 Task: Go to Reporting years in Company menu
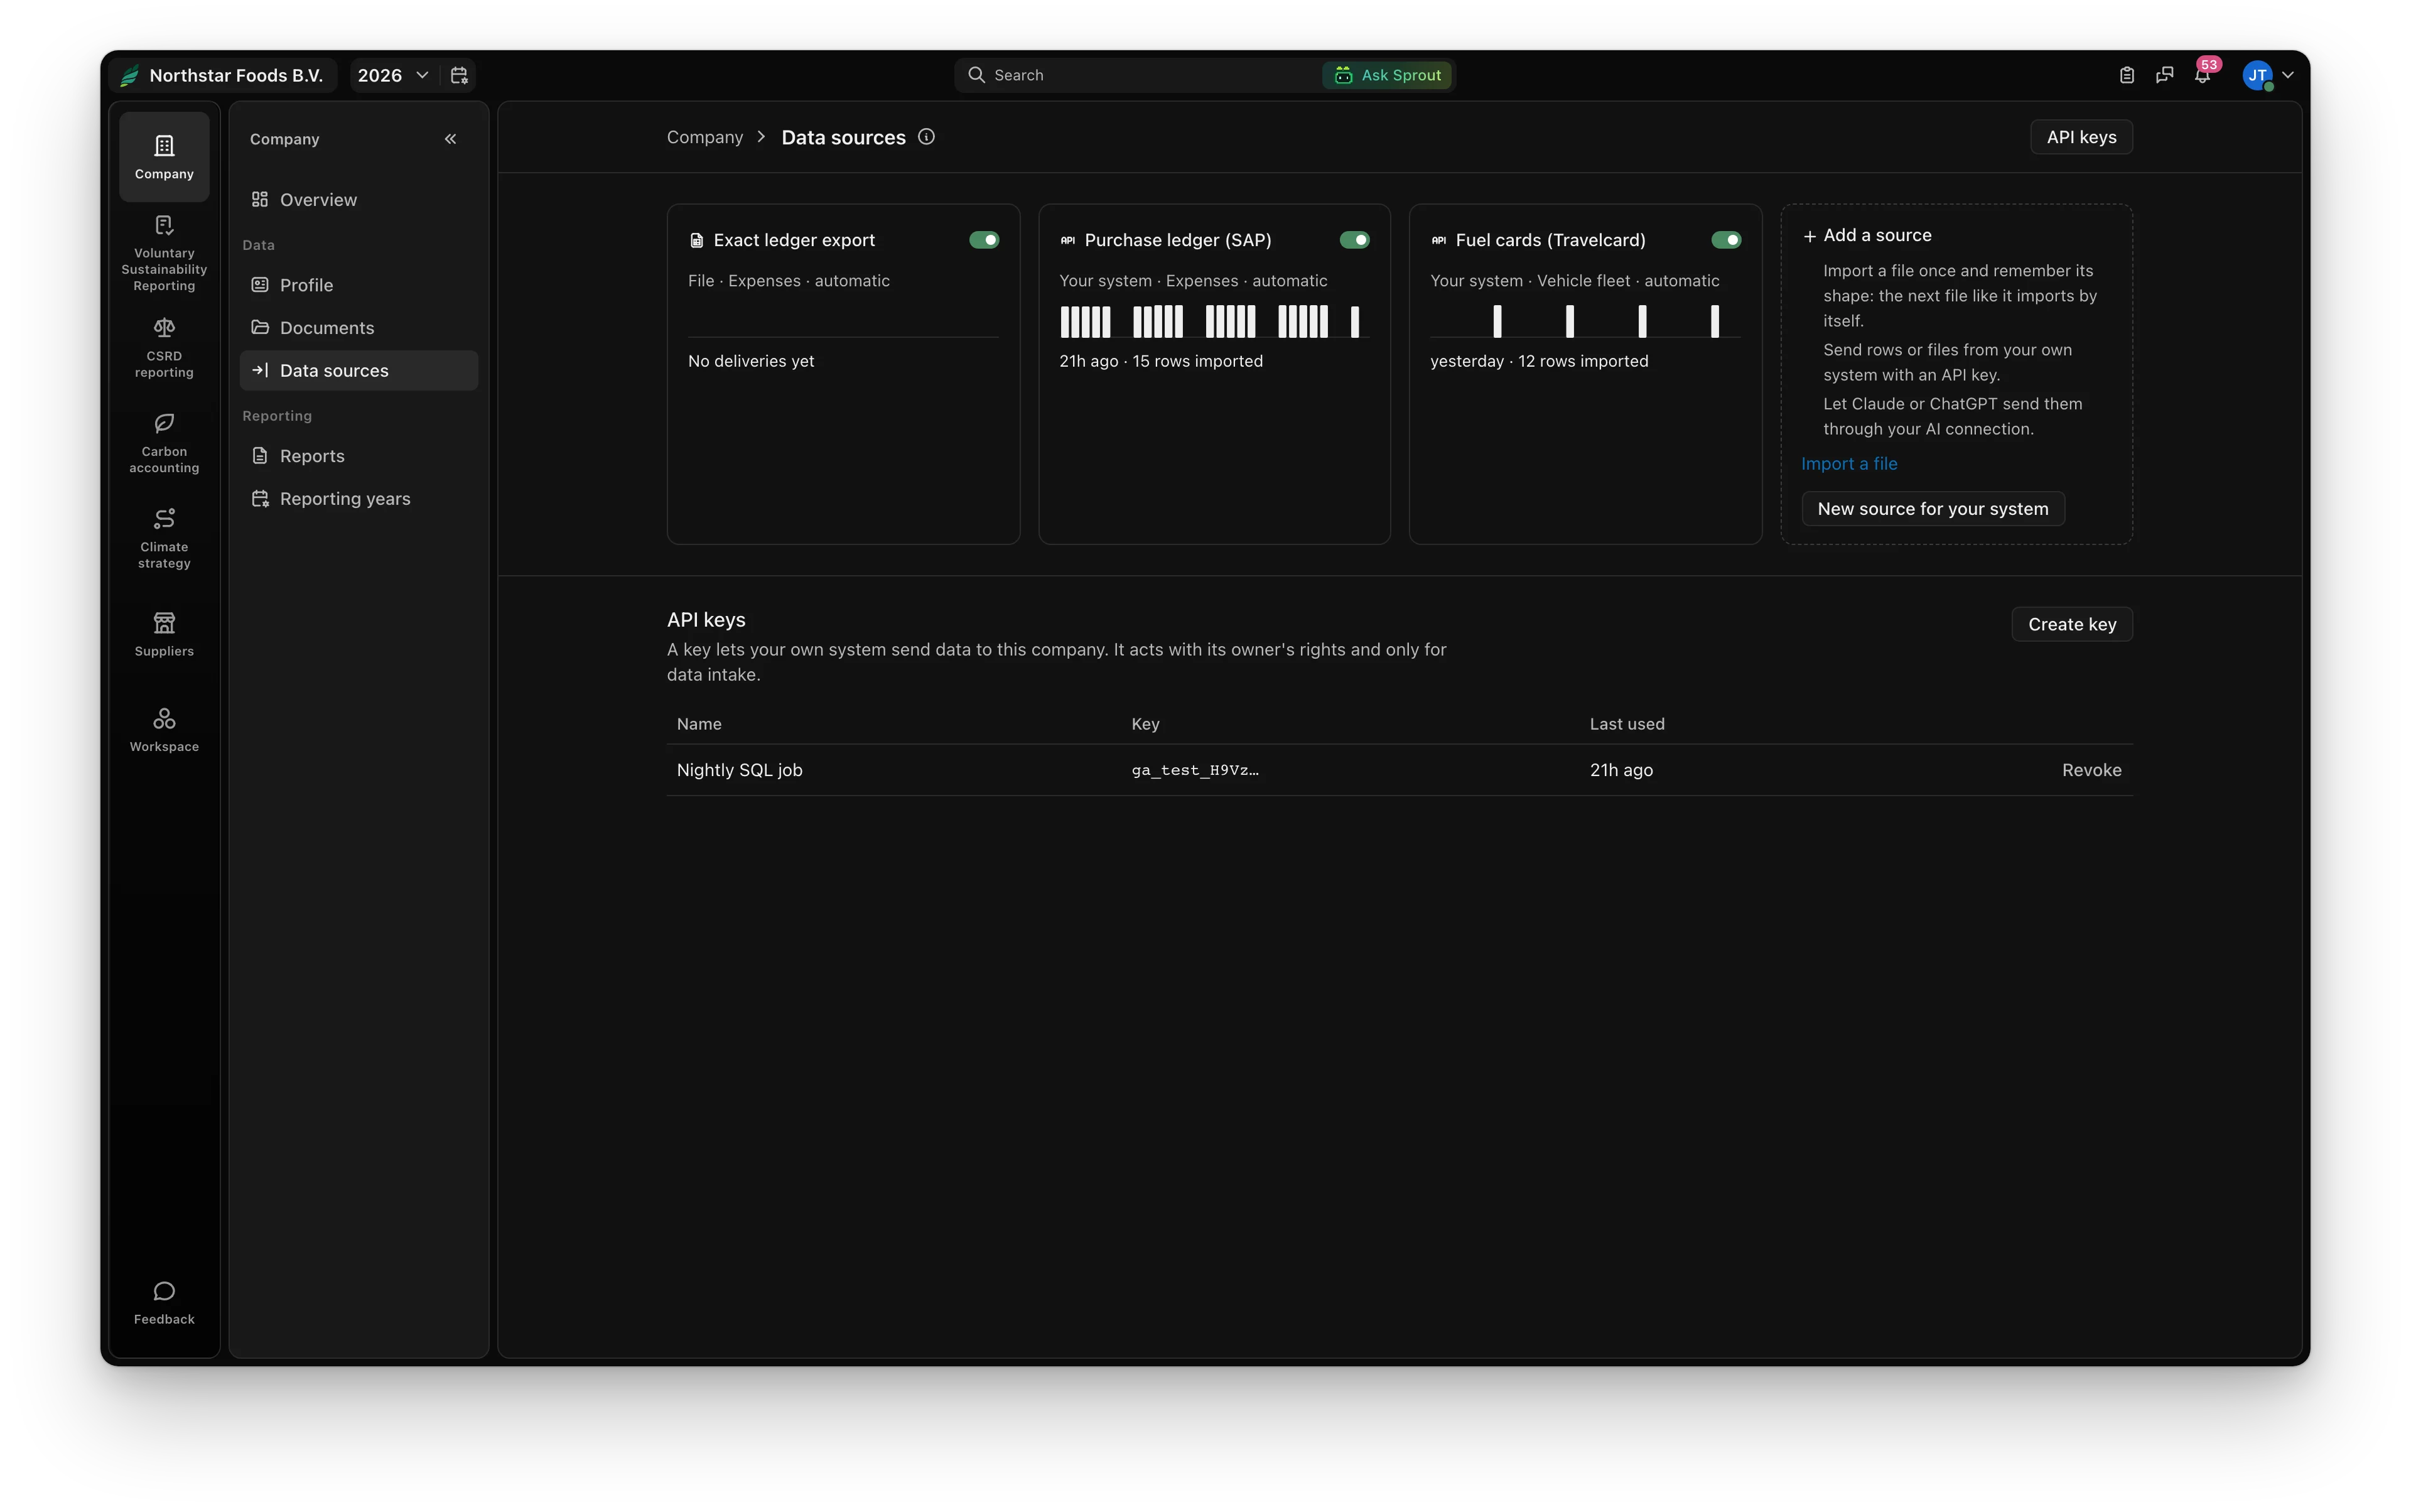coord(359,499)
